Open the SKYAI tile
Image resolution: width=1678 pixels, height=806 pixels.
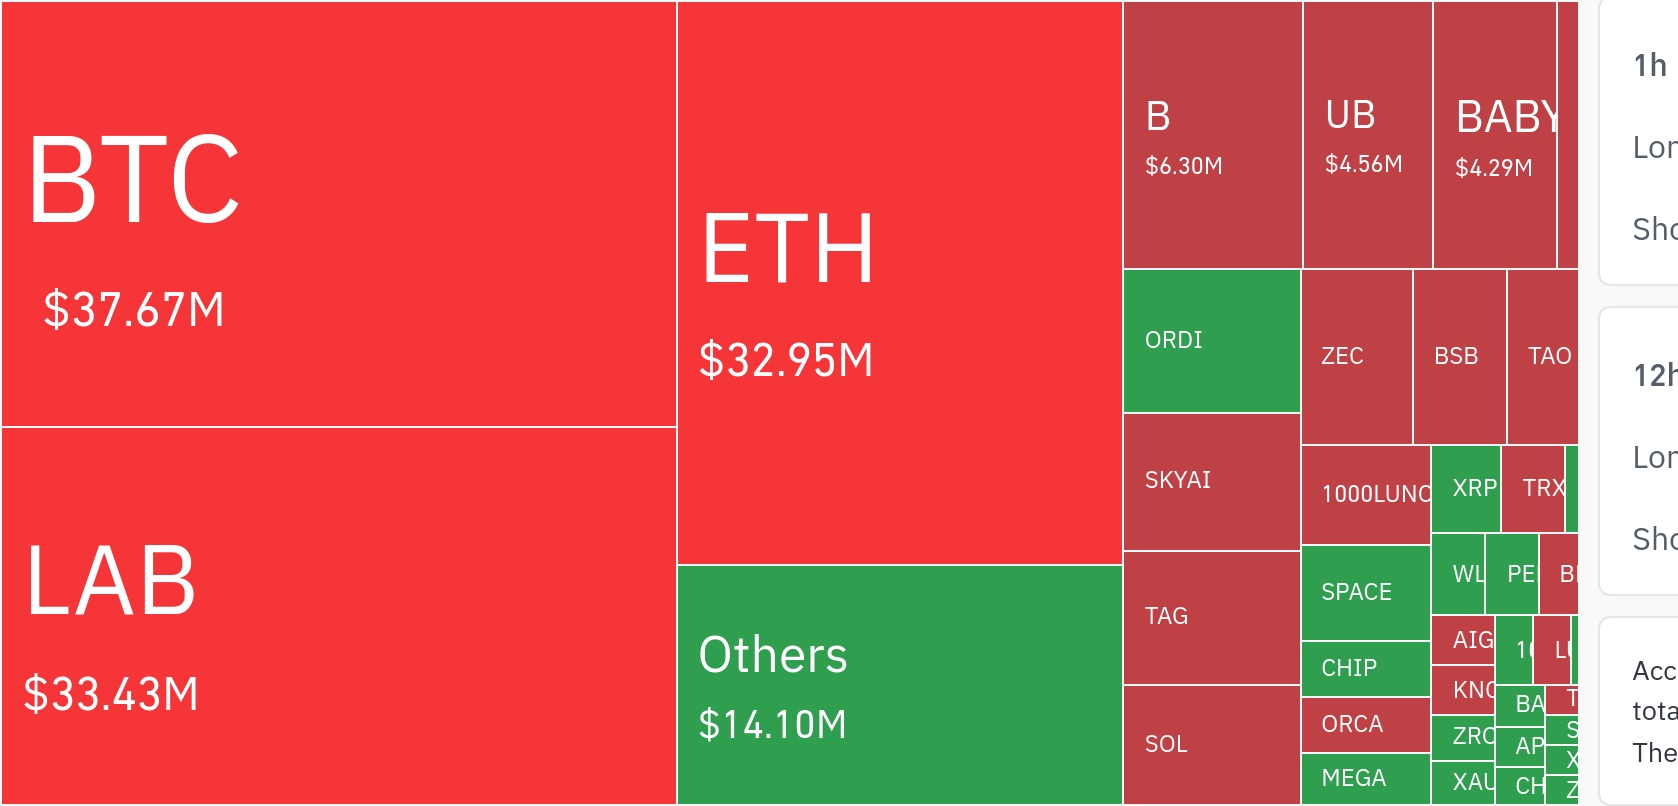(1212, 482)
